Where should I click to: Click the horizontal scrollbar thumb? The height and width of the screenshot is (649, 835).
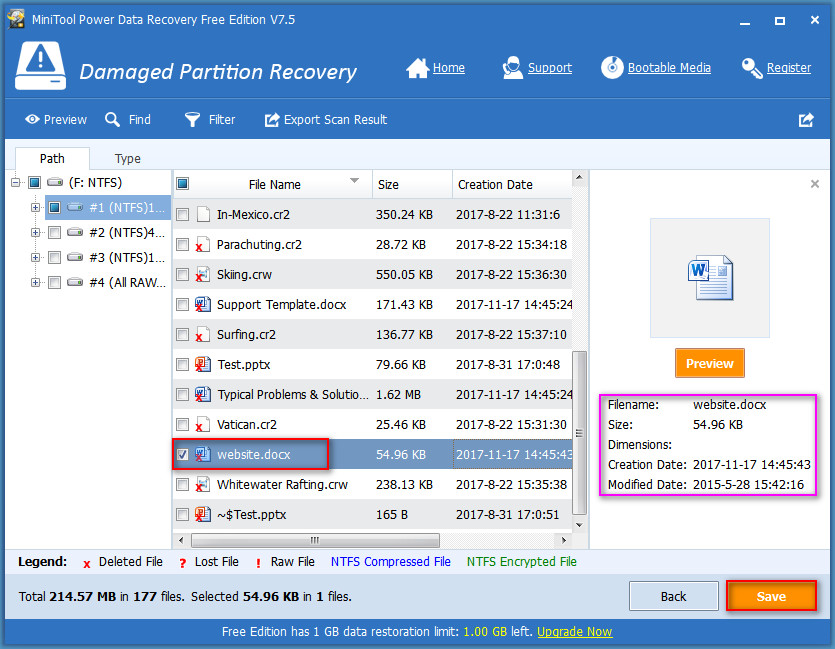point(315,540)
